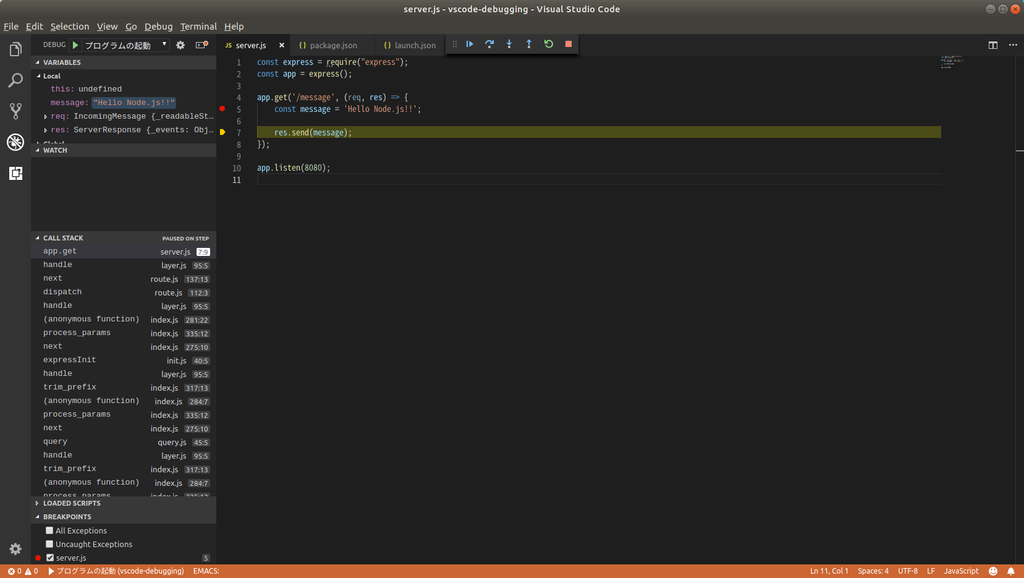Step into in the debug toolbar

[509, 44]
